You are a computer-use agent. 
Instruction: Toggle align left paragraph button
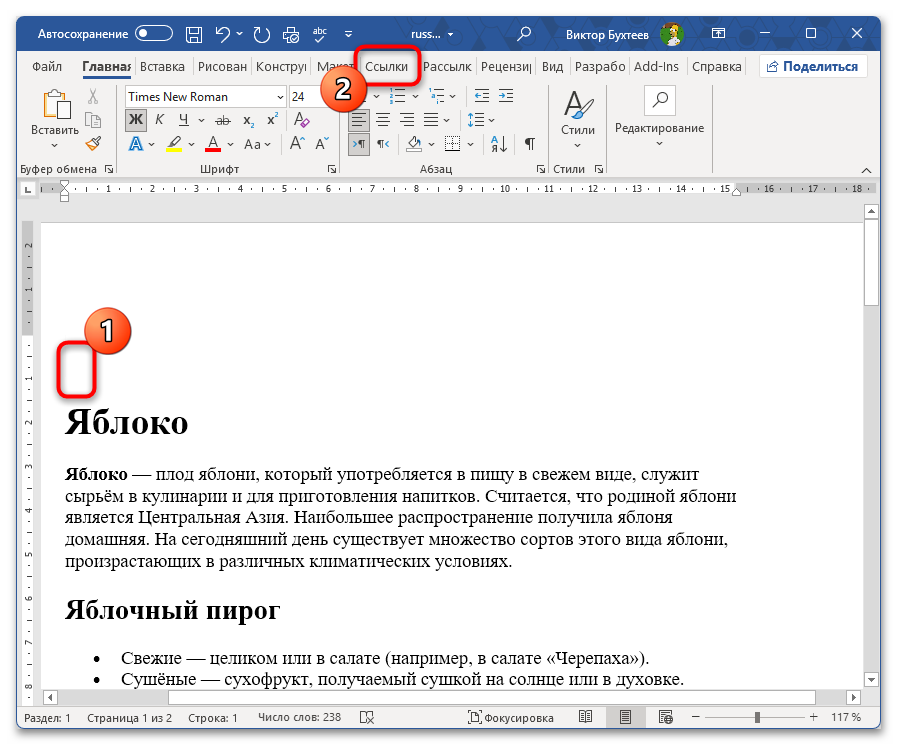(x=359, y=120)
